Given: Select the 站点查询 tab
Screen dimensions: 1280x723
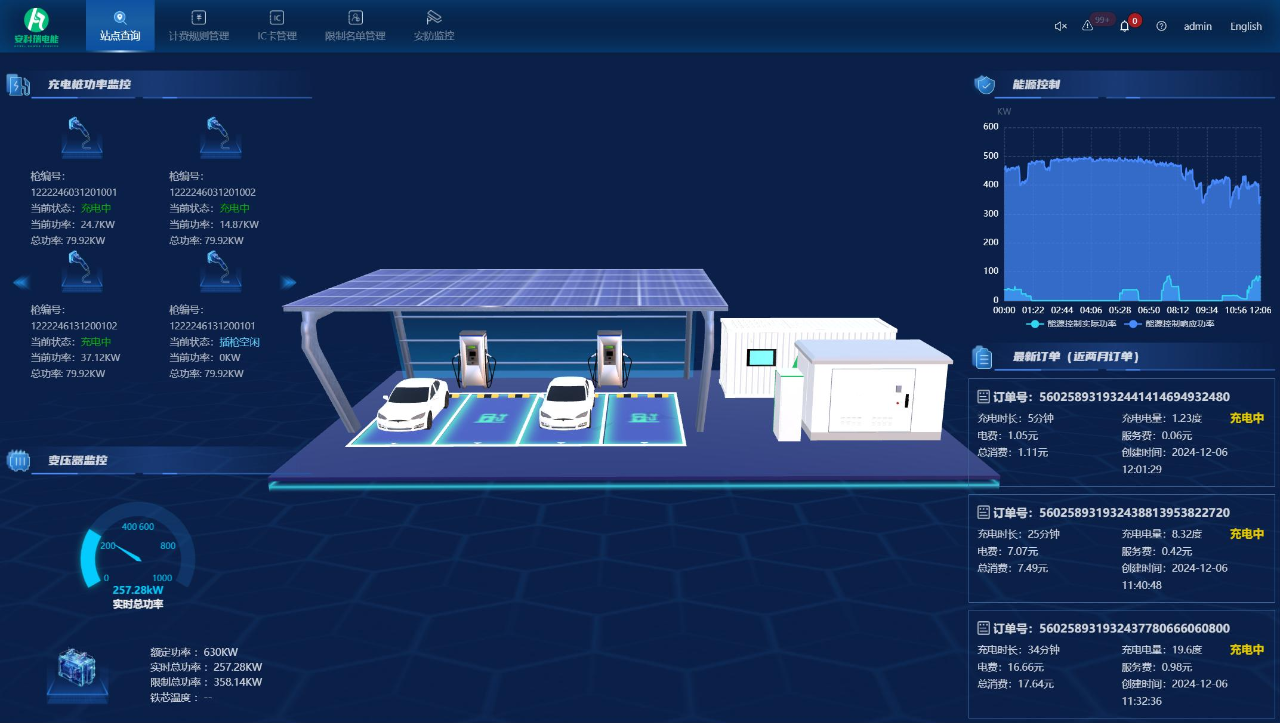Looking at the screenshot, I should 120,26.
